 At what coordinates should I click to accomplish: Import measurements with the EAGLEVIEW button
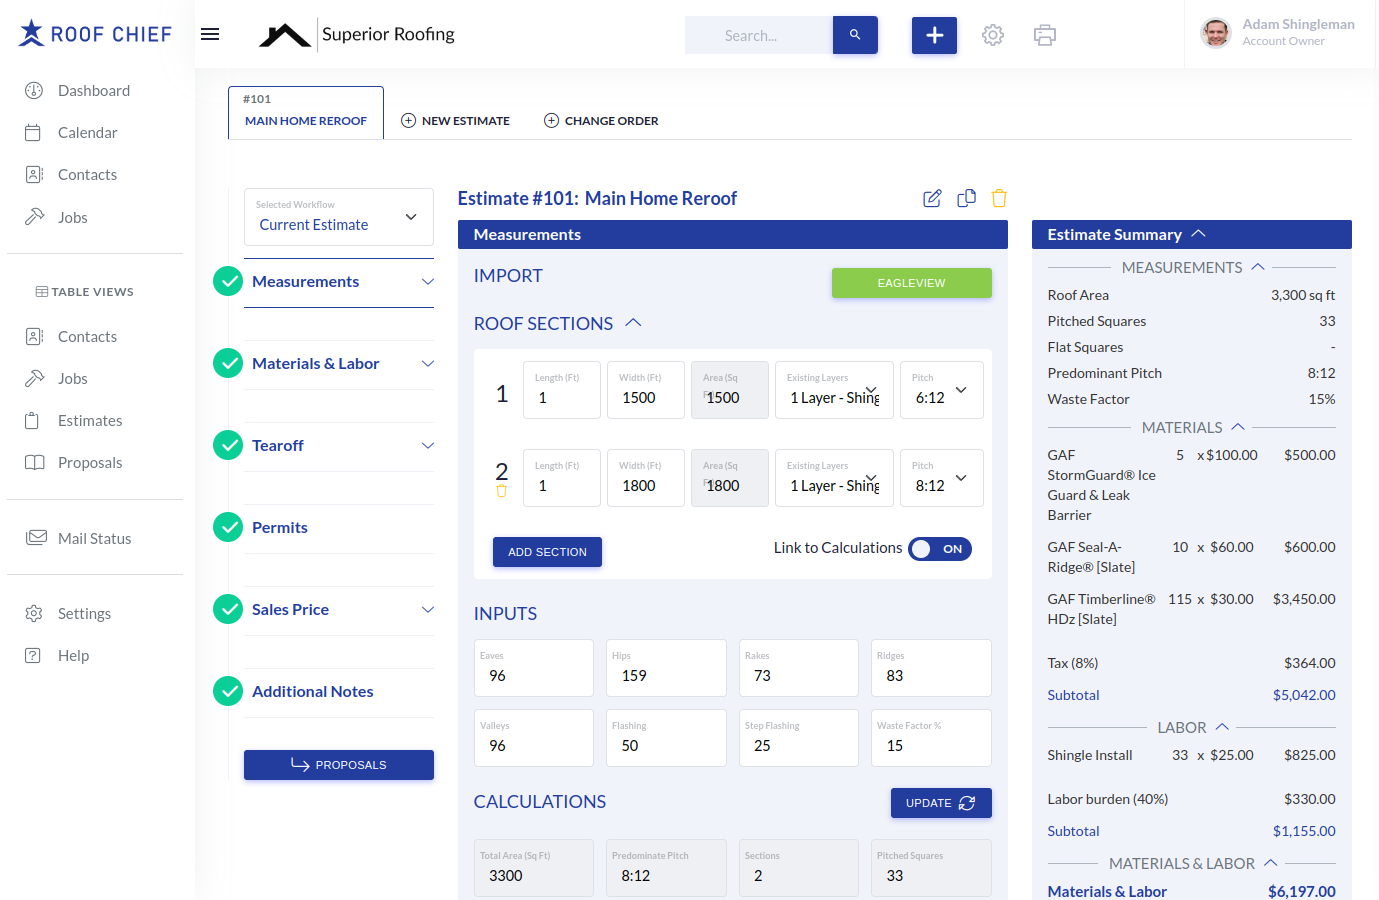[x=911, y=283]
